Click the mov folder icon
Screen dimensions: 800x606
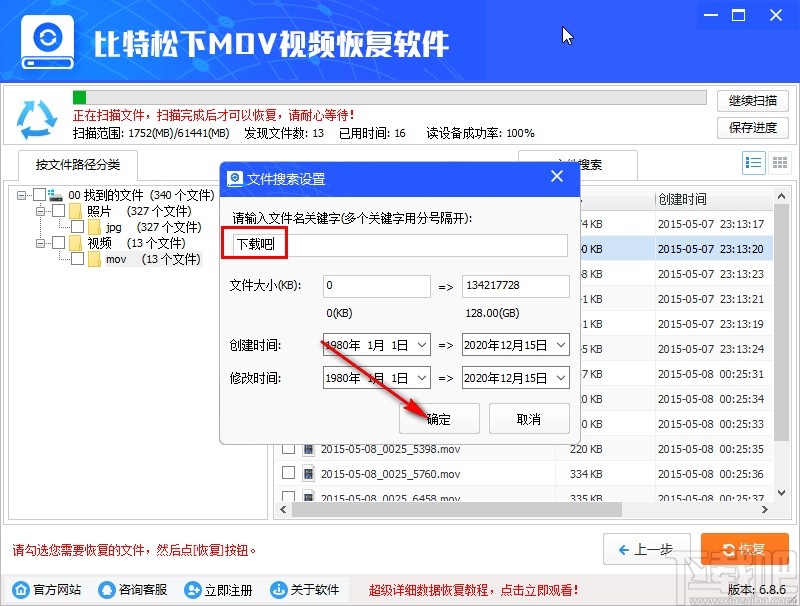point(94,259)
